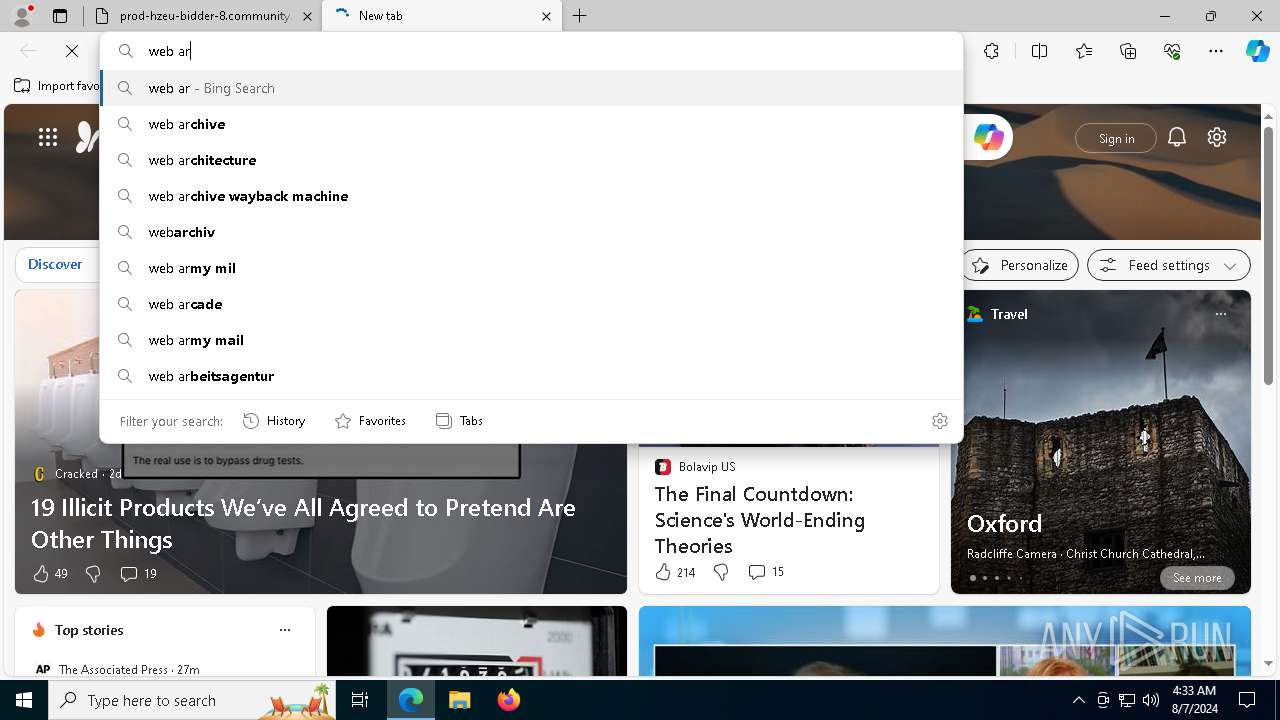Open Copilot sidebar icon
Viewport: 1280px width, 720px height.
point(1257,51)
